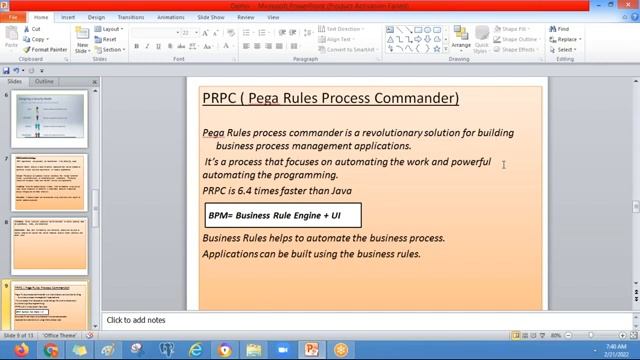This screenshot has width=640, height=360.
Task: Click the Find binoculars icon
Action: [x=553, y=29]
